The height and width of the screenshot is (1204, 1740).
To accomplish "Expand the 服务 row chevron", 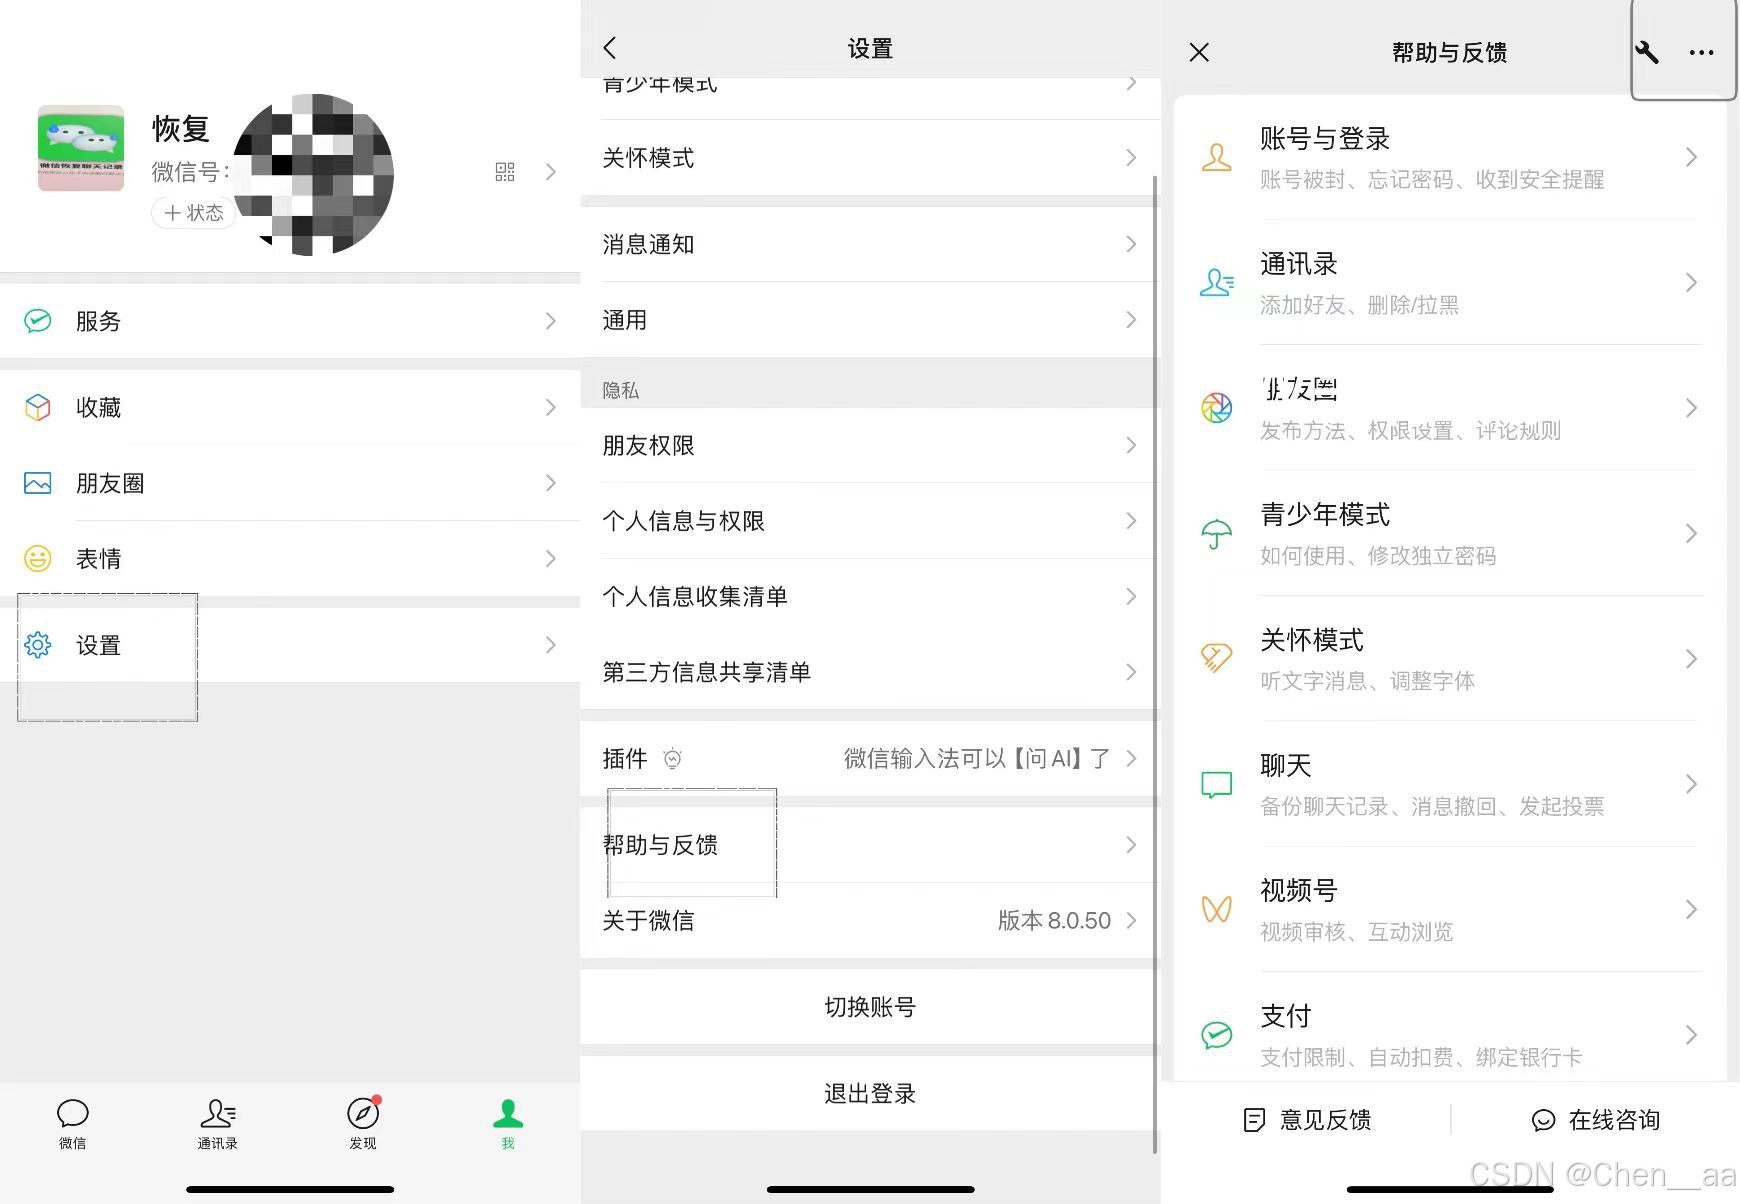I will (550, 321).
